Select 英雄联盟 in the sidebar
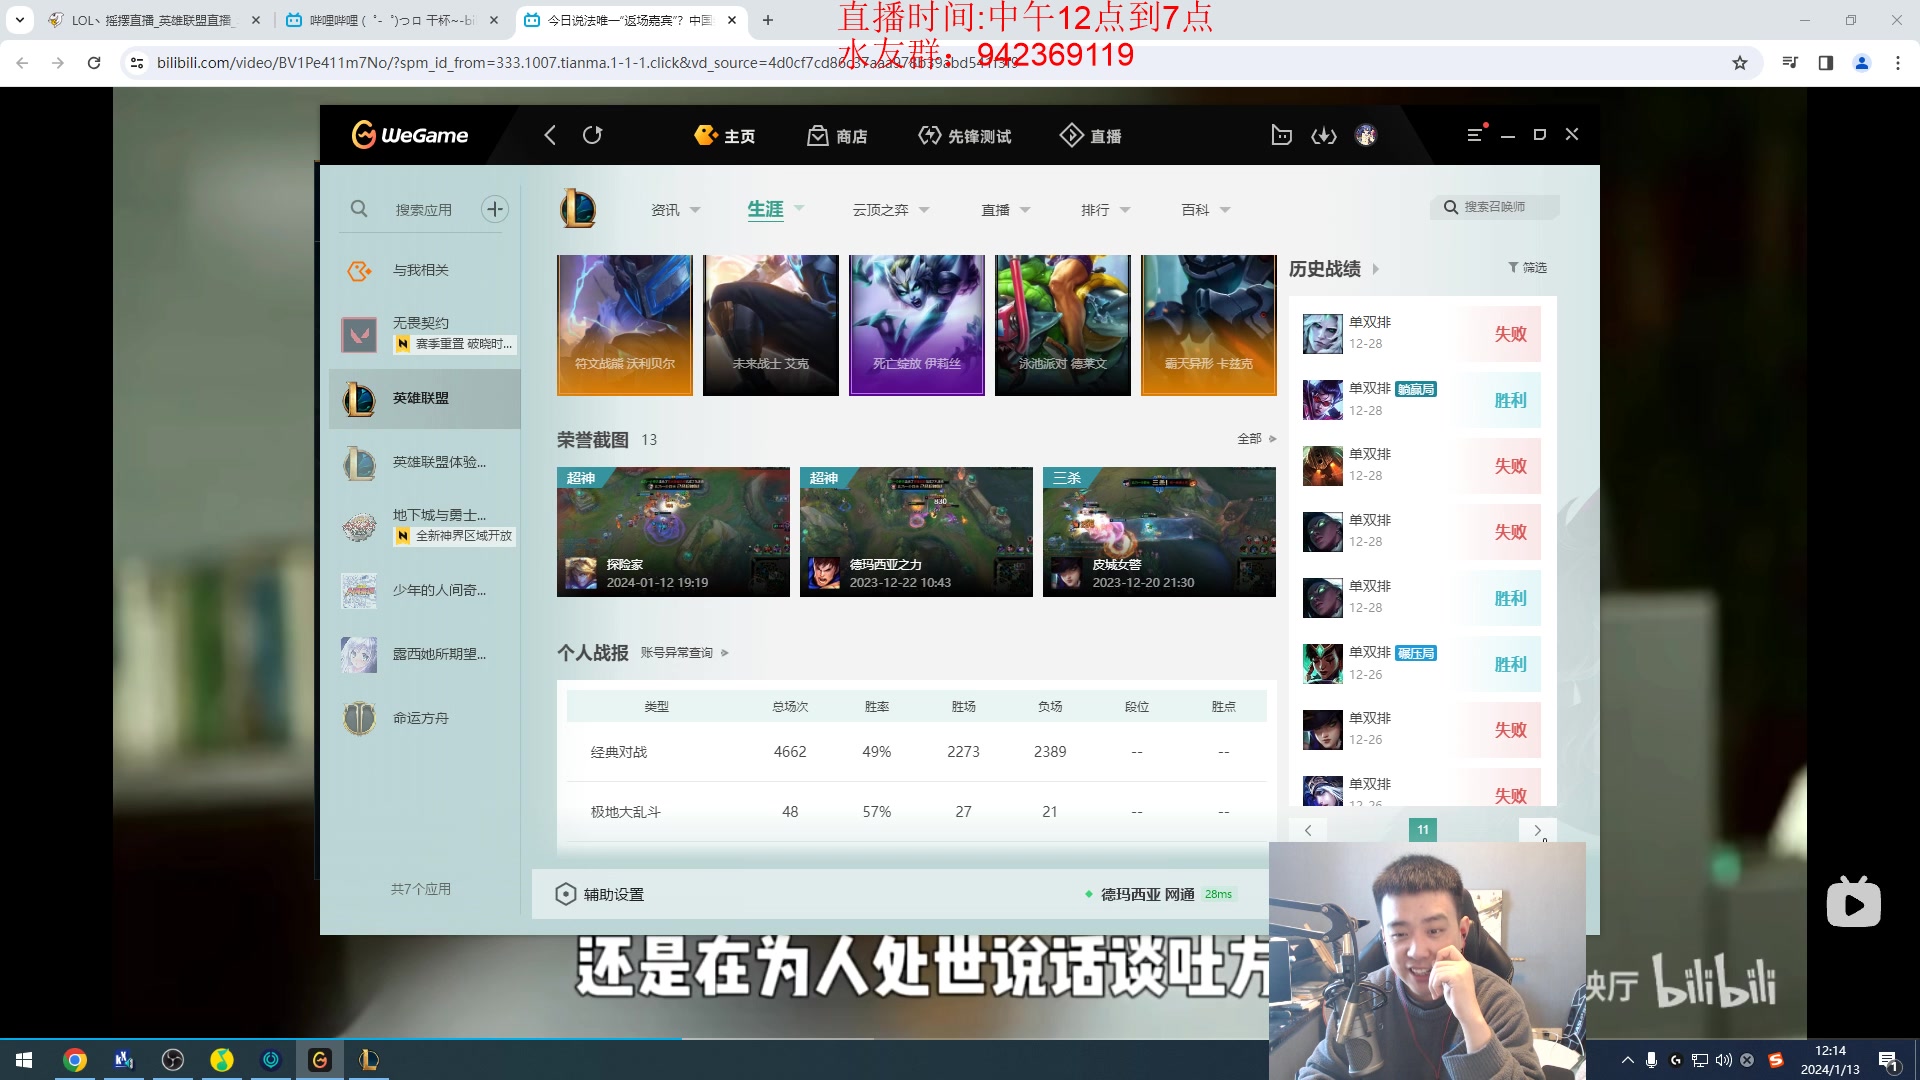Screen dimensions: 1920x1080 [x=425, y=399]
